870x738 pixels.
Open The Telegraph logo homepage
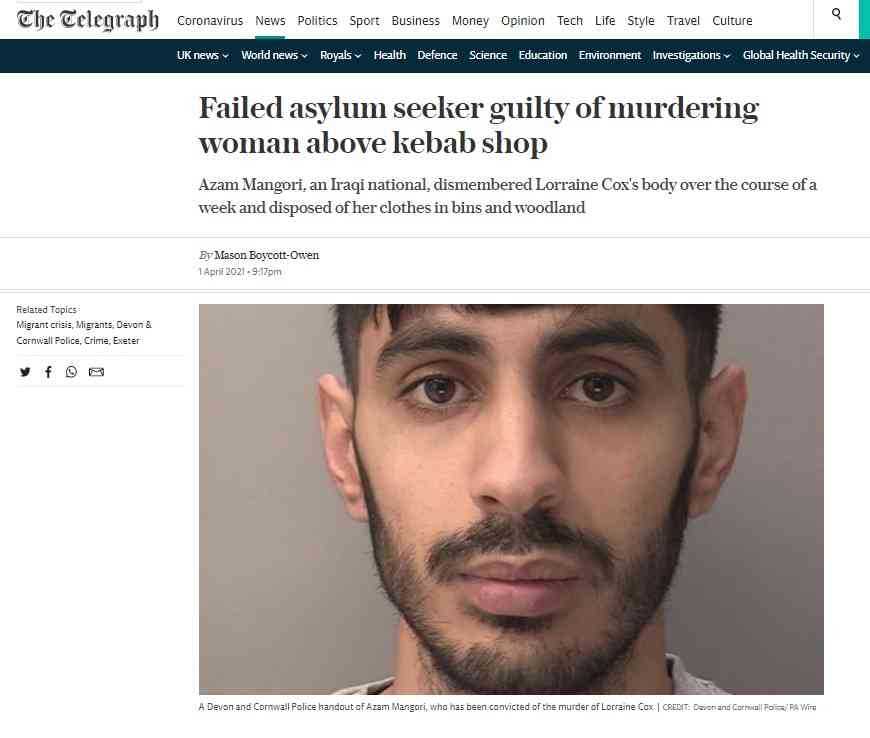(88, 20)
